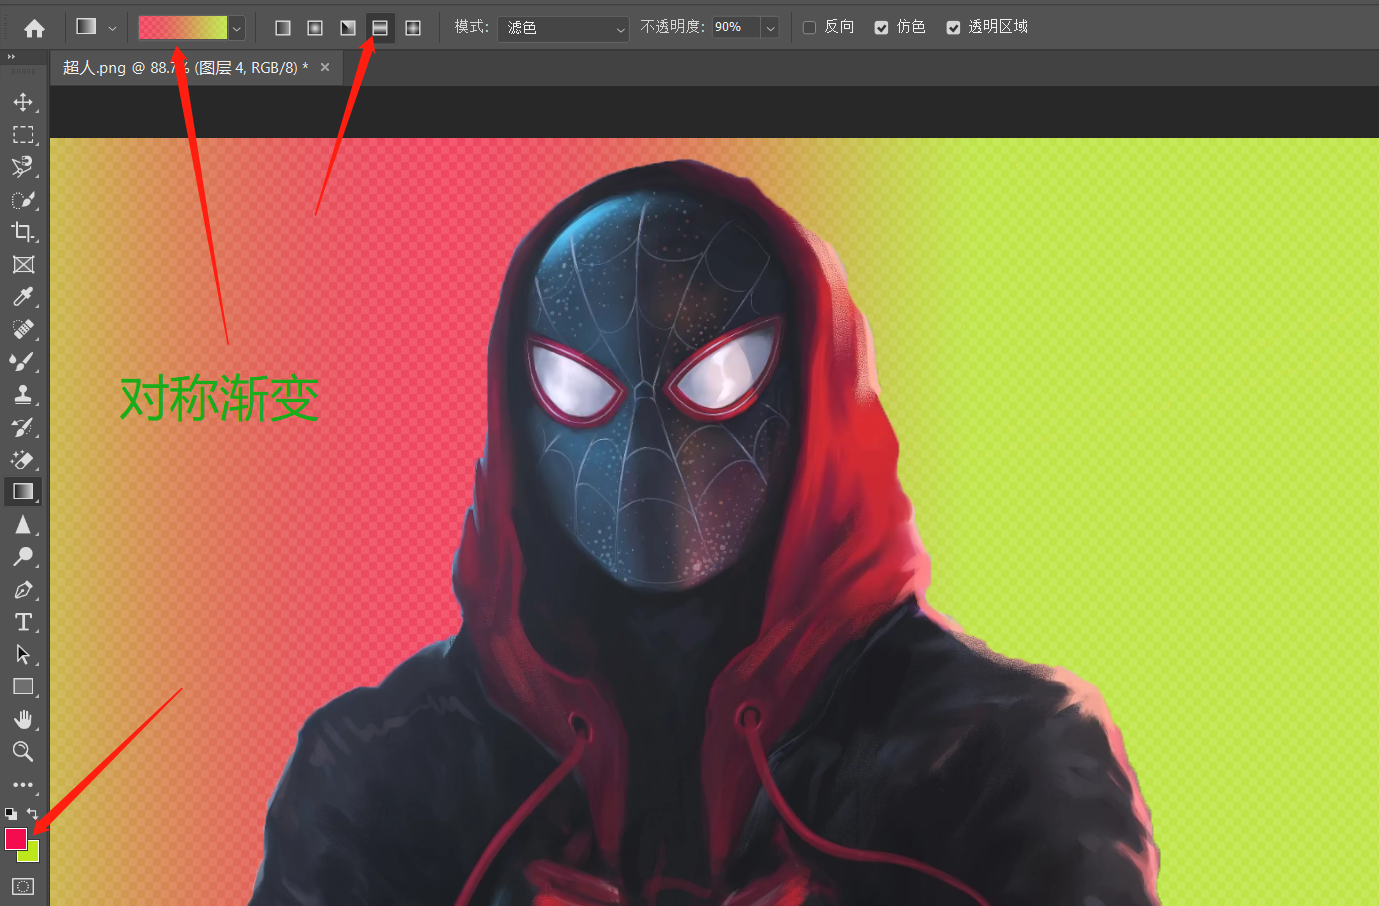The image size is (1379, 906).
Task: Toggle the 仿色 checkbox
Action: pyautogui.click(x=881, y=28)
